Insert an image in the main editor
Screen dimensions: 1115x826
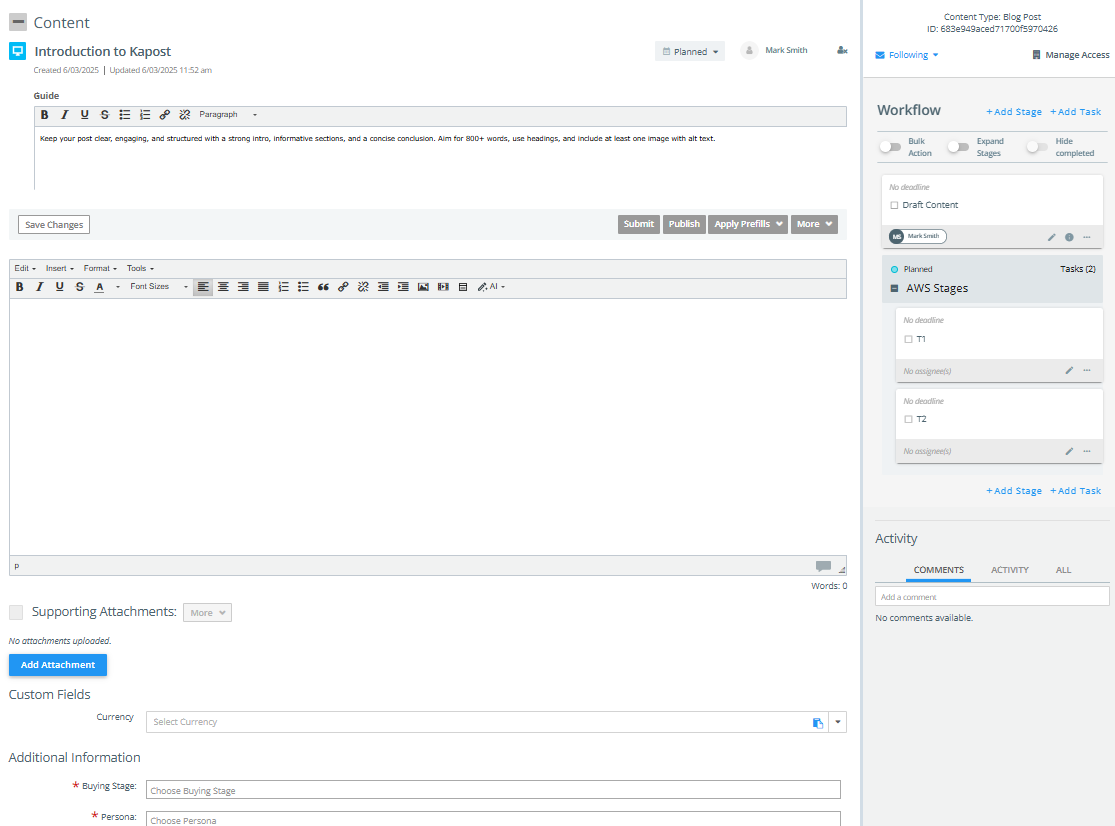click(x=423, y=286)
